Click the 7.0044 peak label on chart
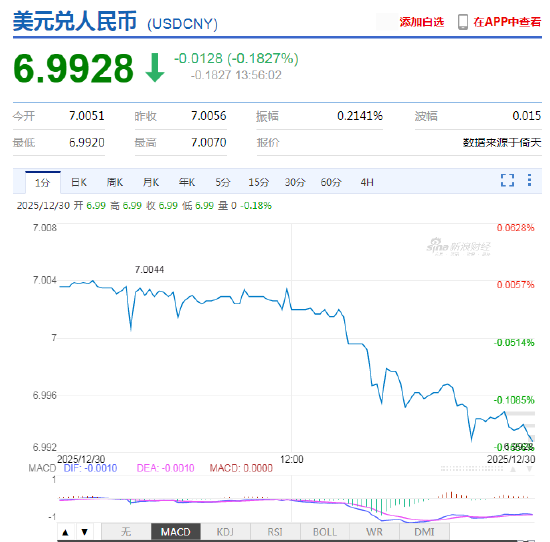Screen dimensions: 550x542 tap(149, 270)
